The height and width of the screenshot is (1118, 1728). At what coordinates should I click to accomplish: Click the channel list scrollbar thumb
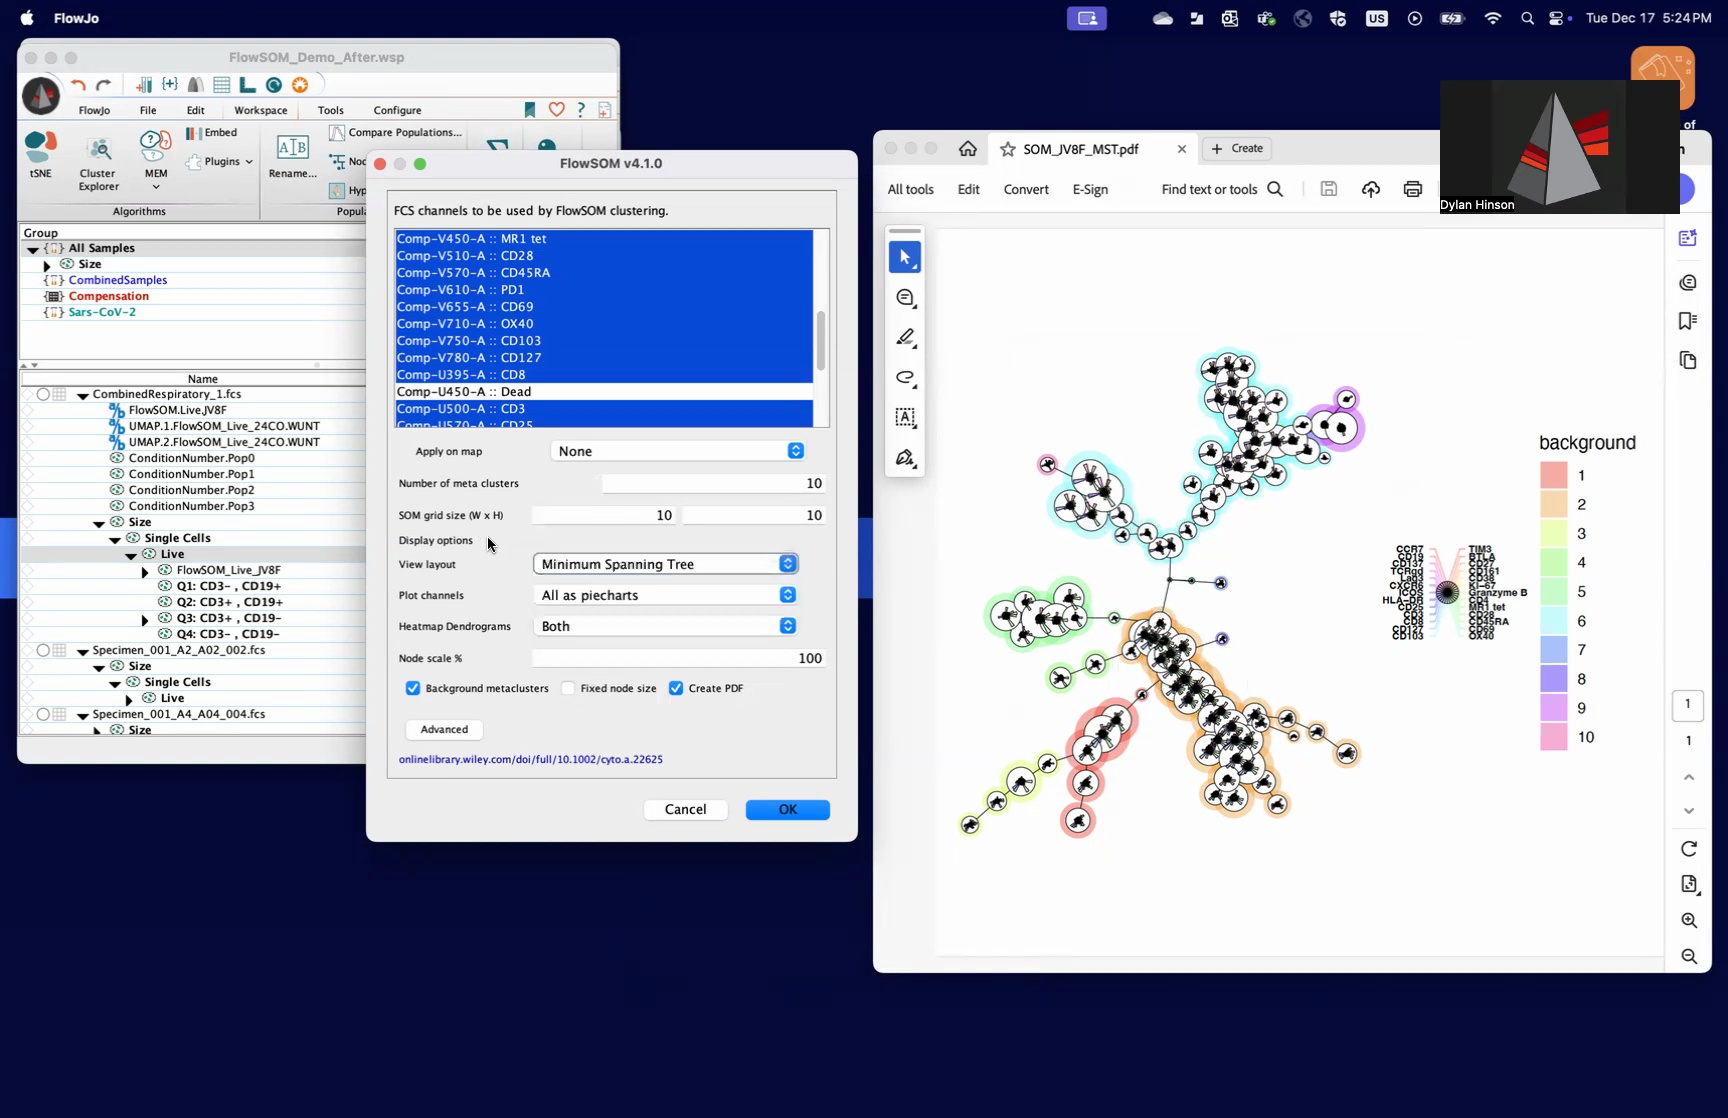821,341
